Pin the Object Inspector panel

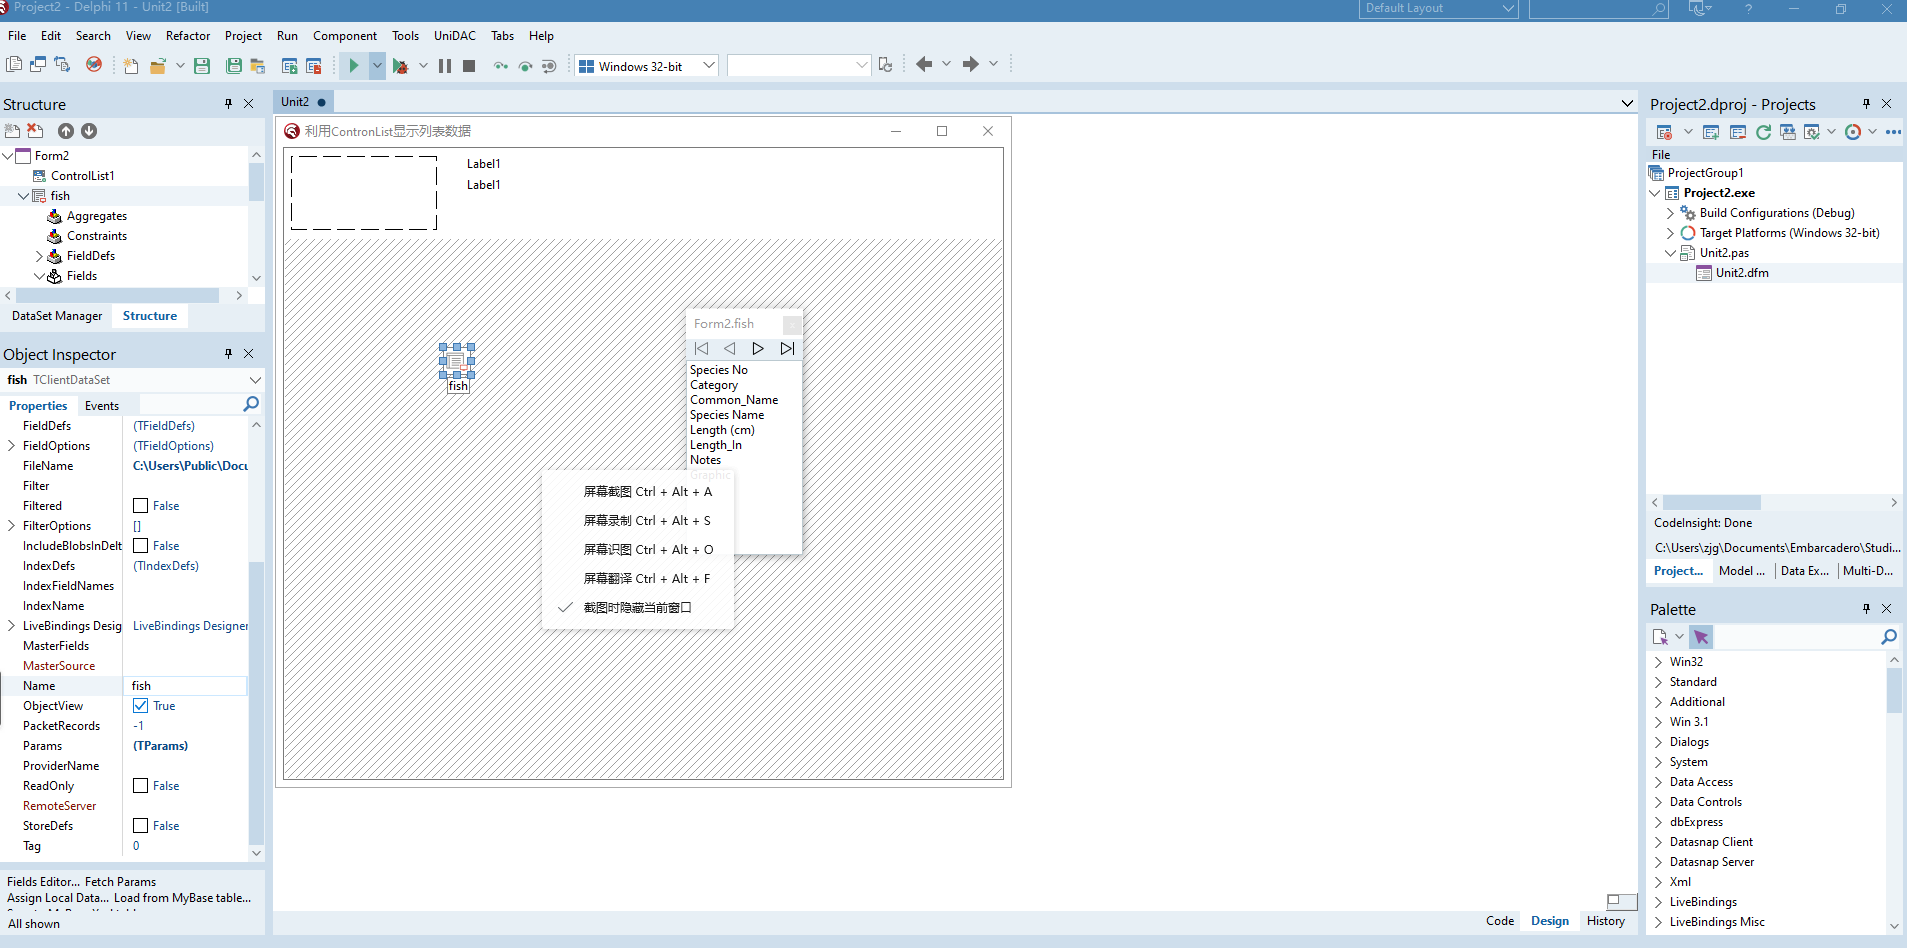[x=228, y=353]
